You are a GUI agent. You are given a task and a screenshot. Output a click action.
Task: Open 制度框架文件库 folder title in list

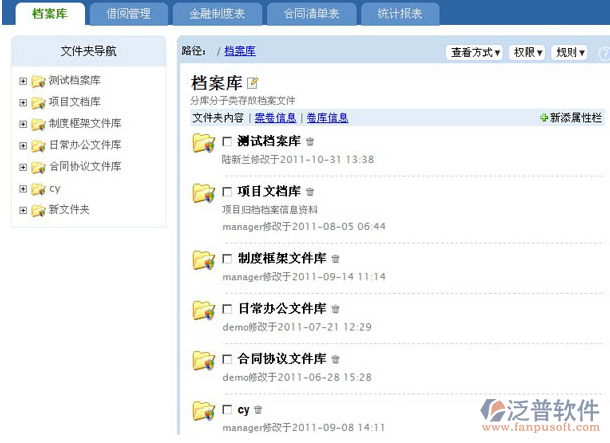[282, 258]
